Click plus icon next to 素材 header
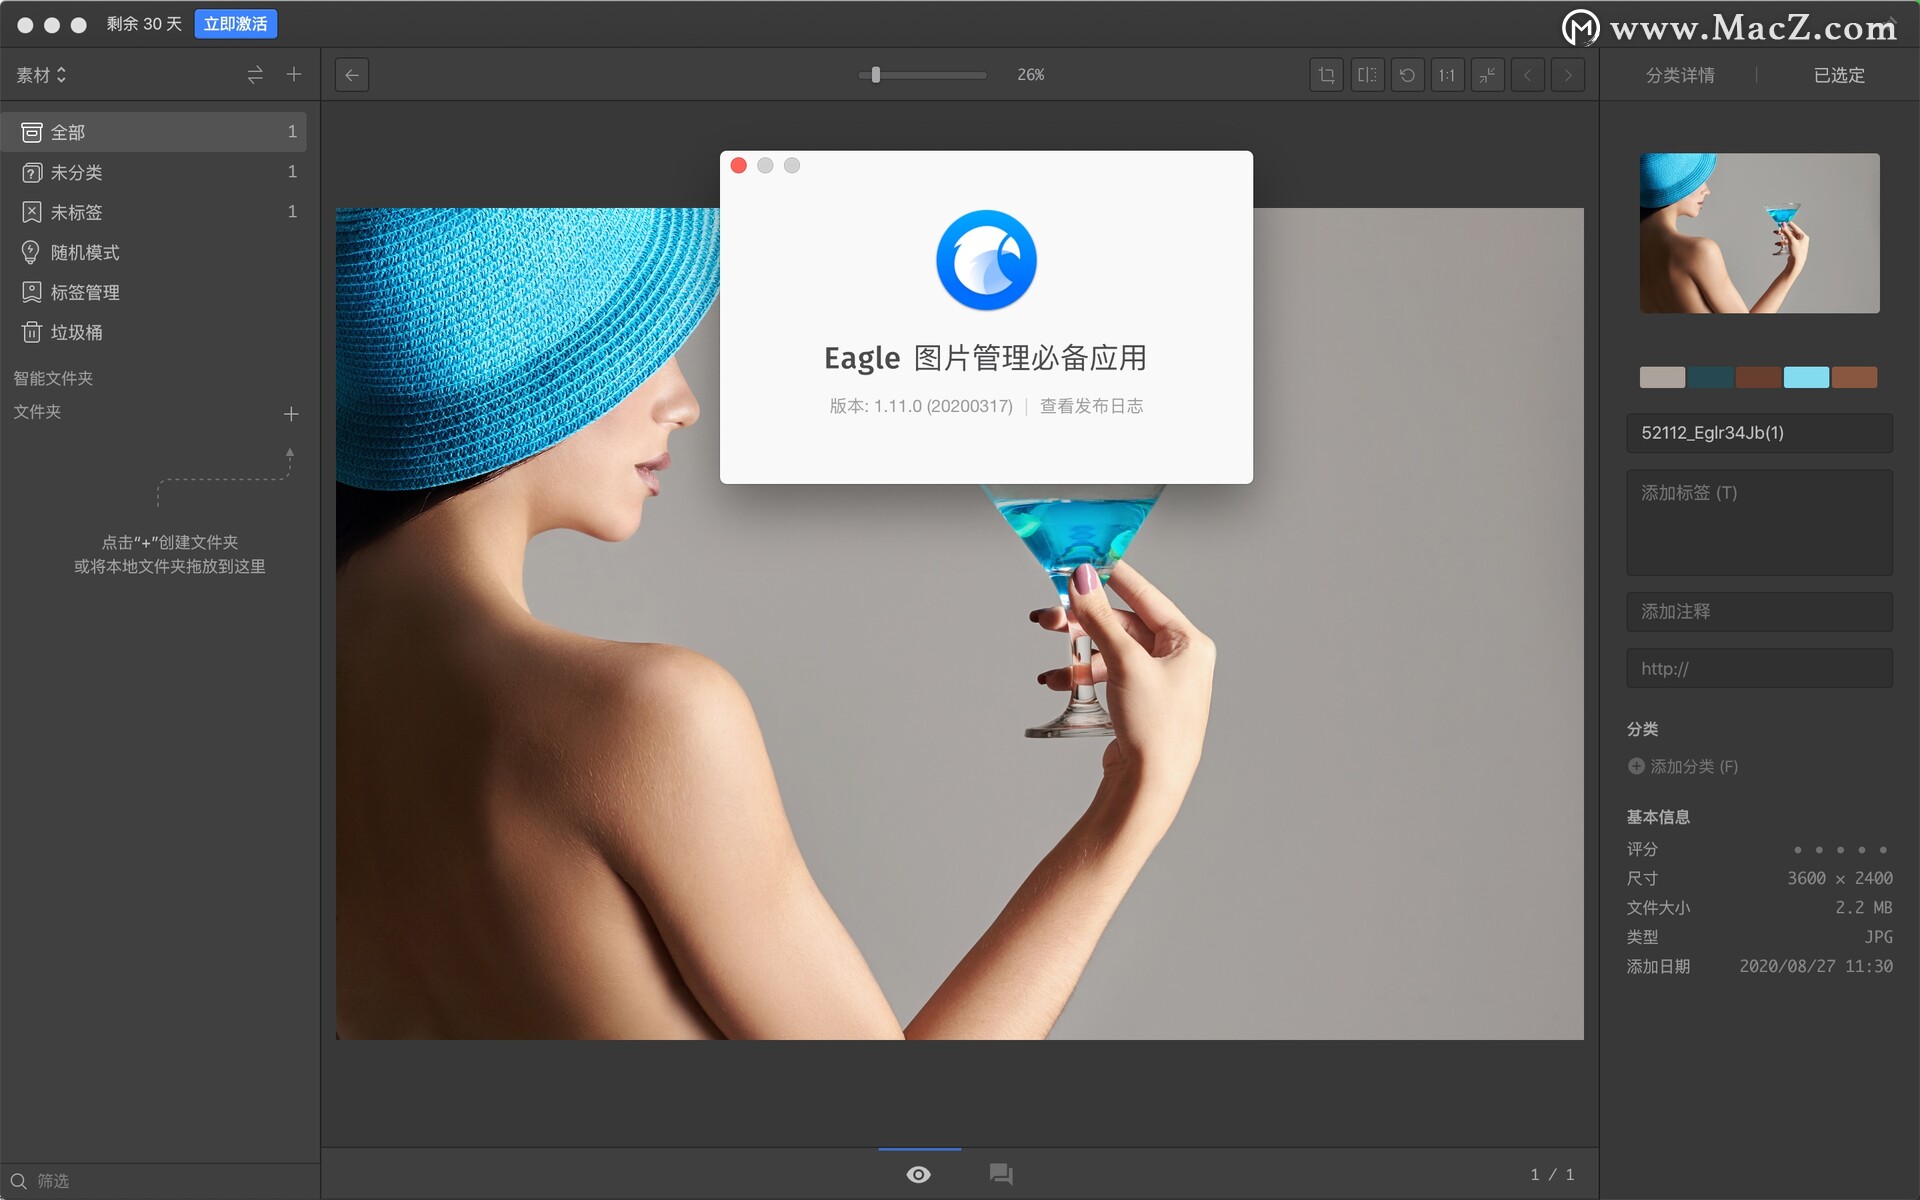Viewport: 1920px width, 1200px height. click(294, 75)
